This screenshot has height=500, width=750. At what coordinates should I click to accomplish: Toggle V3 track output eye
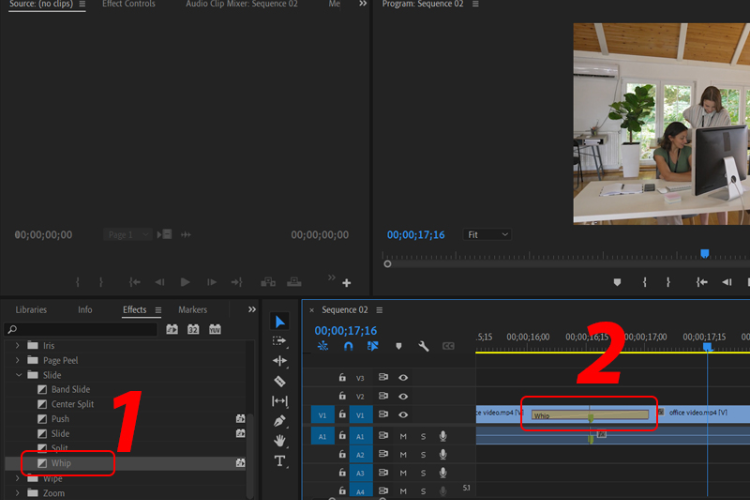click(403, 378)
